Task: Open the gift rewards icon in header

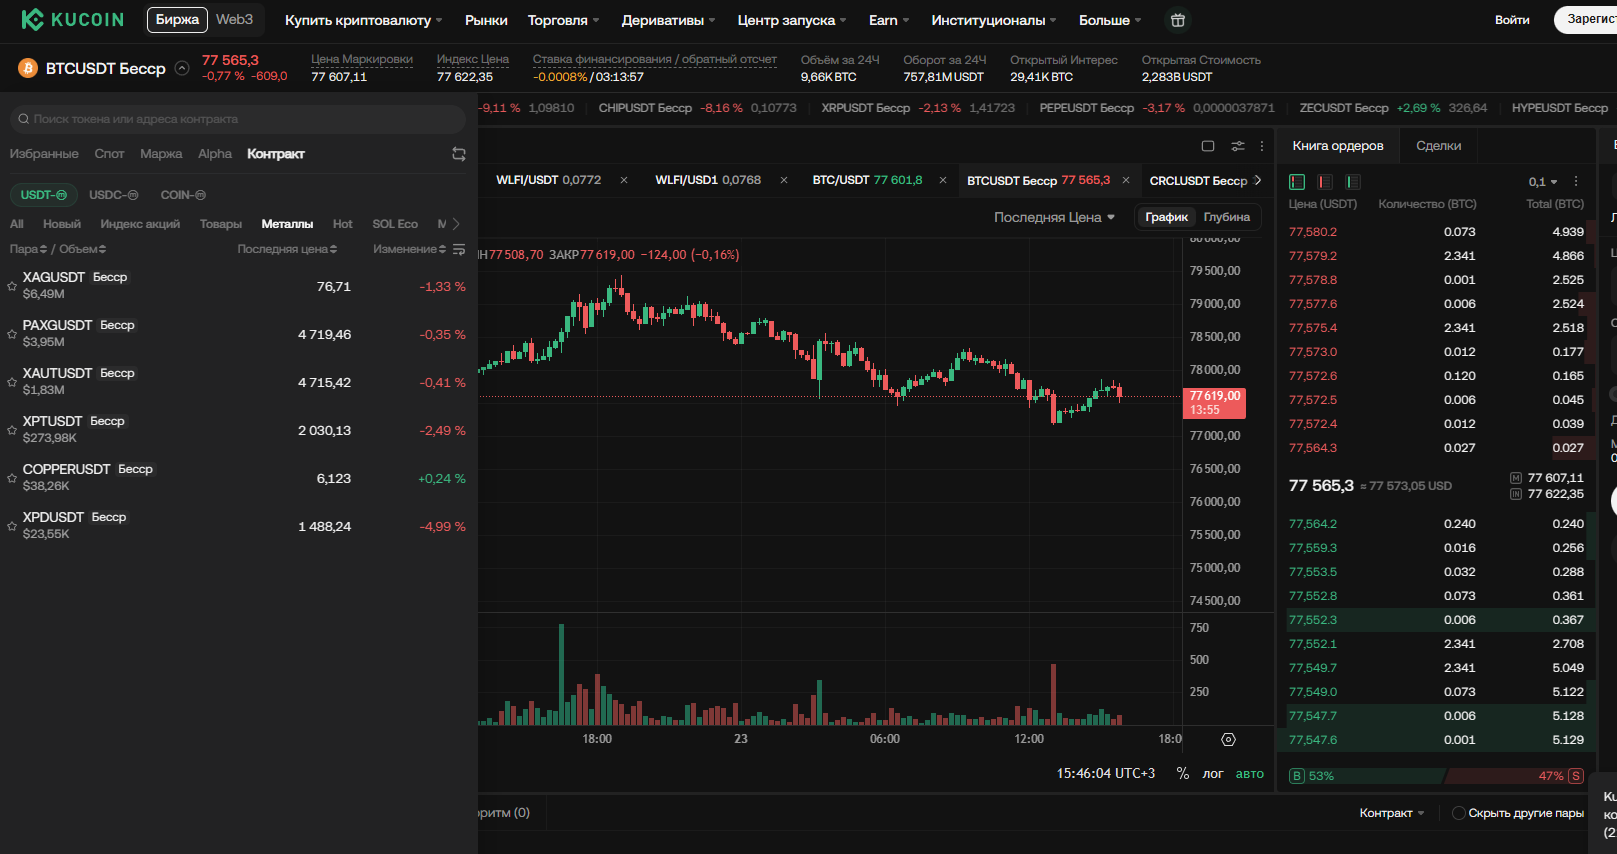Action: 1178,20
